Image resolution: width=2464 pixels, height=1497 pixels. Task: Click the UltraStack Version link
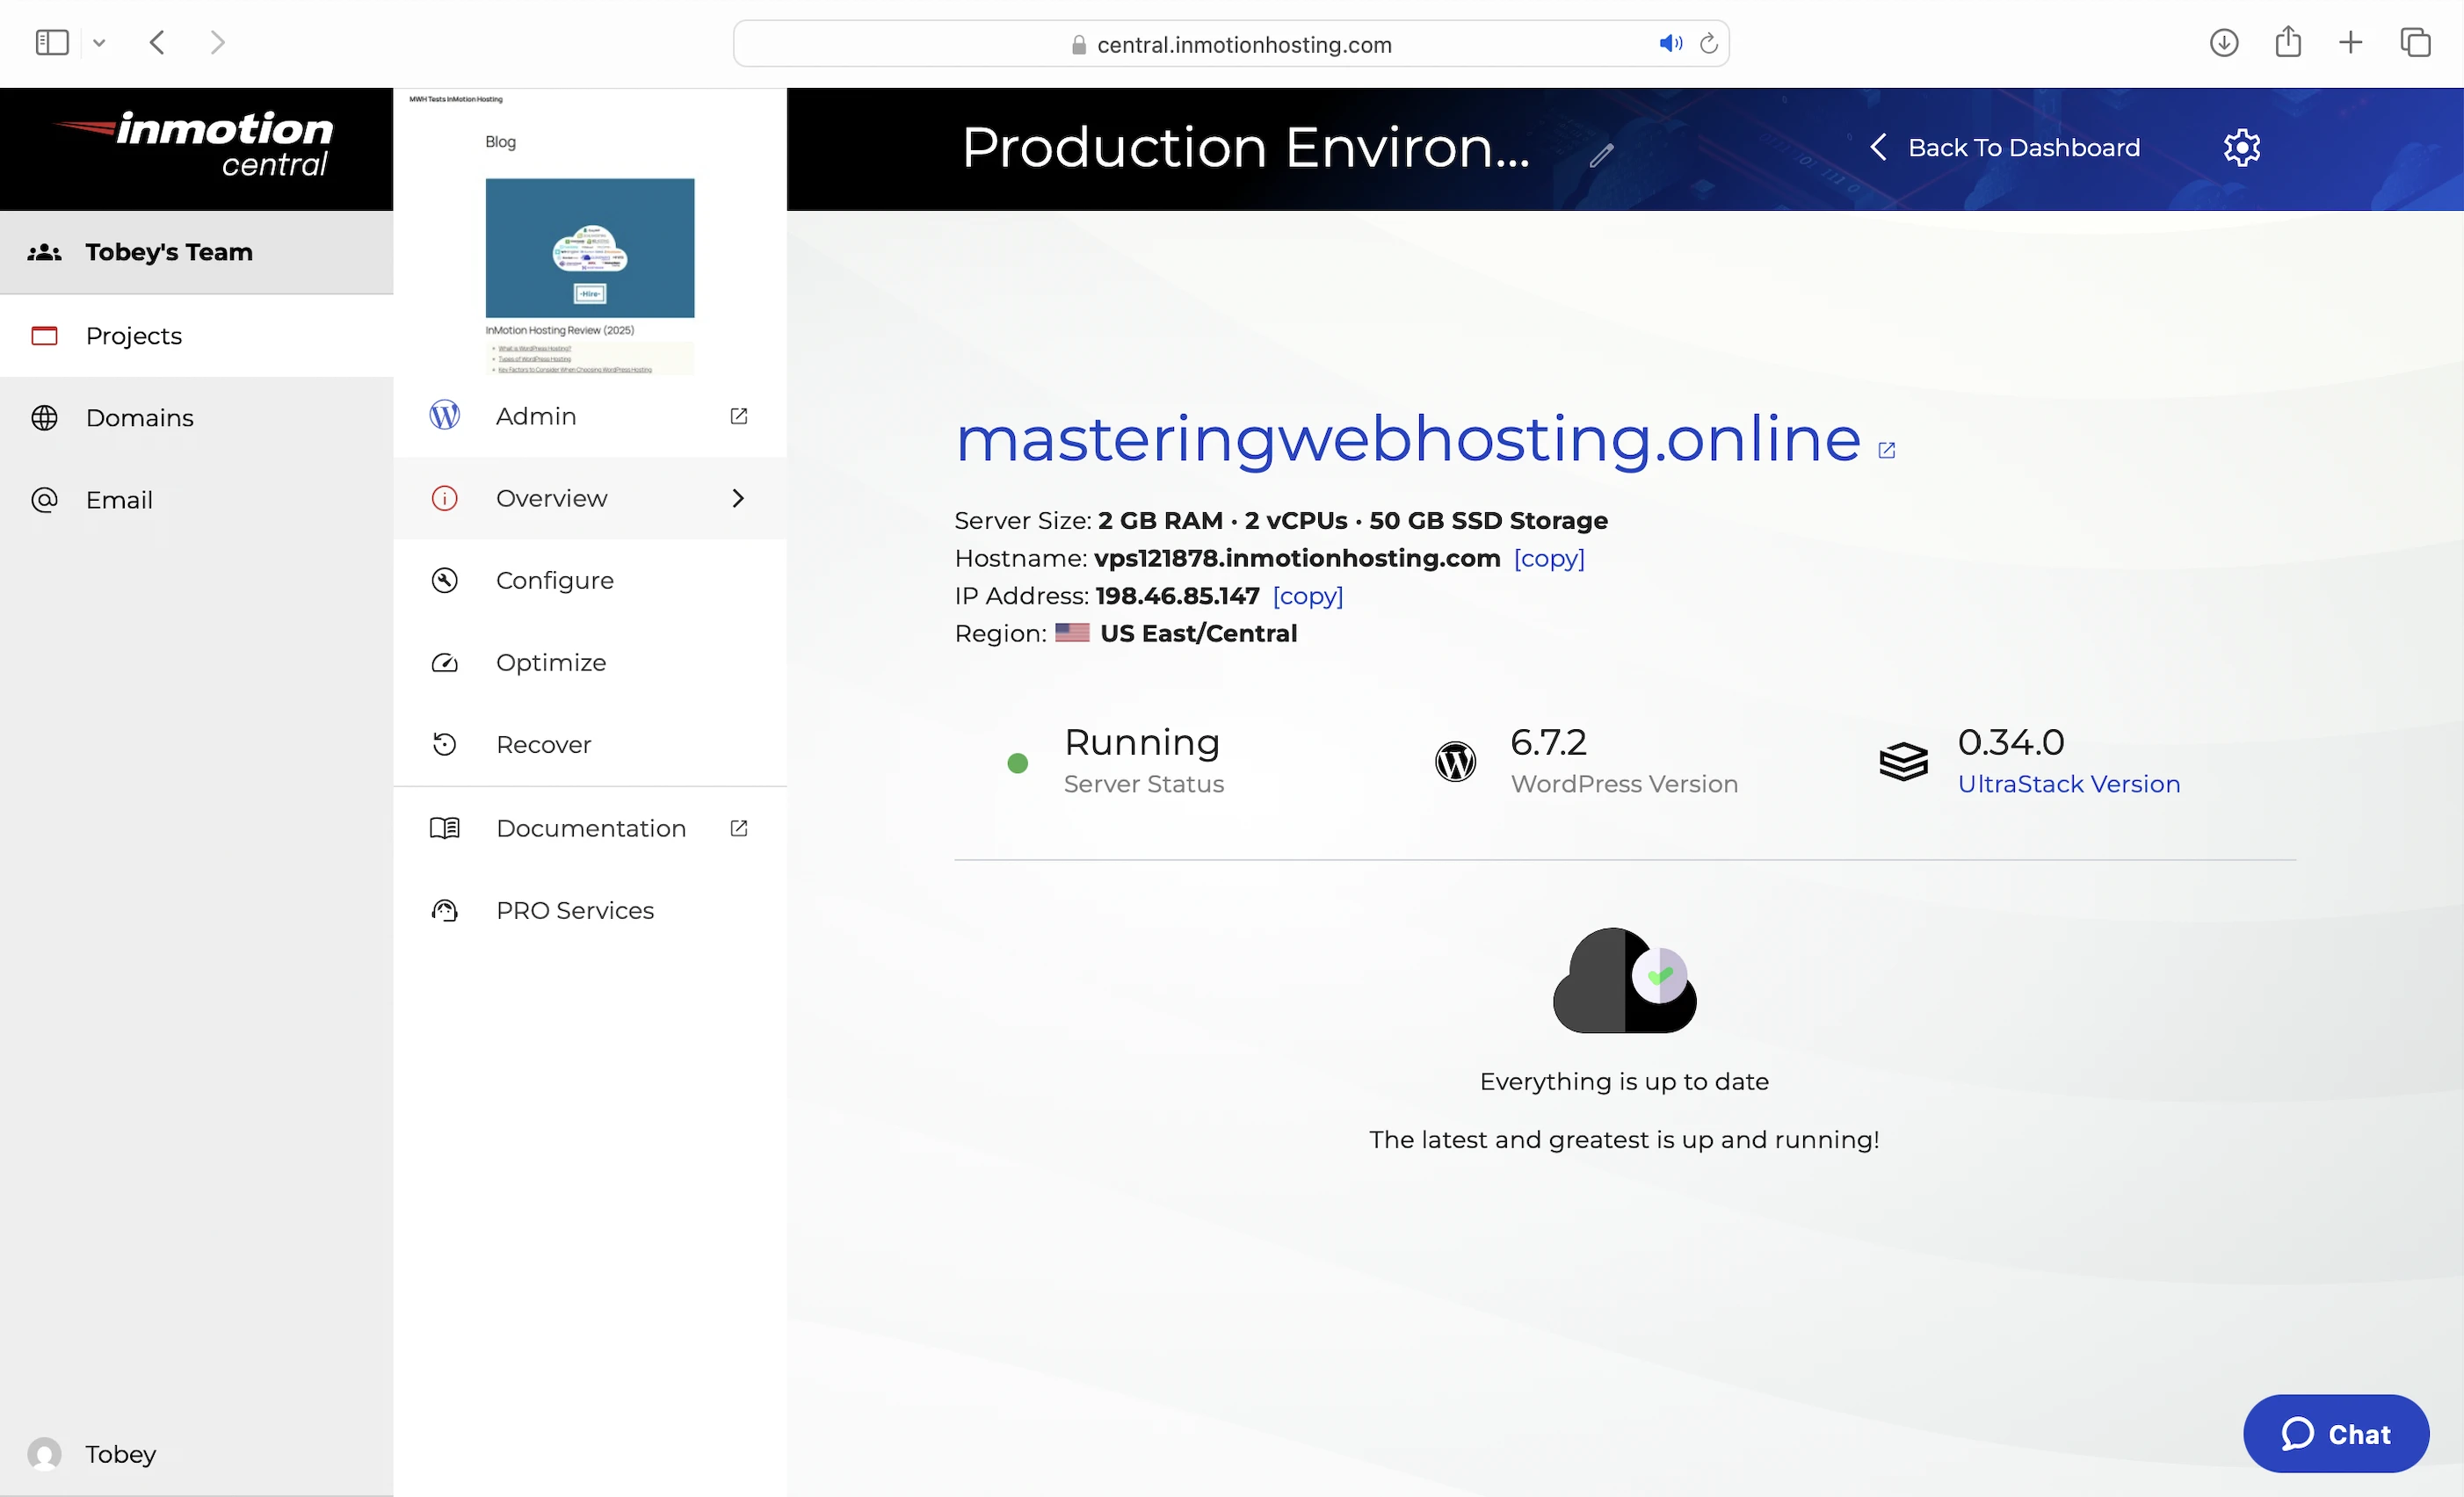click(2068, 784)
